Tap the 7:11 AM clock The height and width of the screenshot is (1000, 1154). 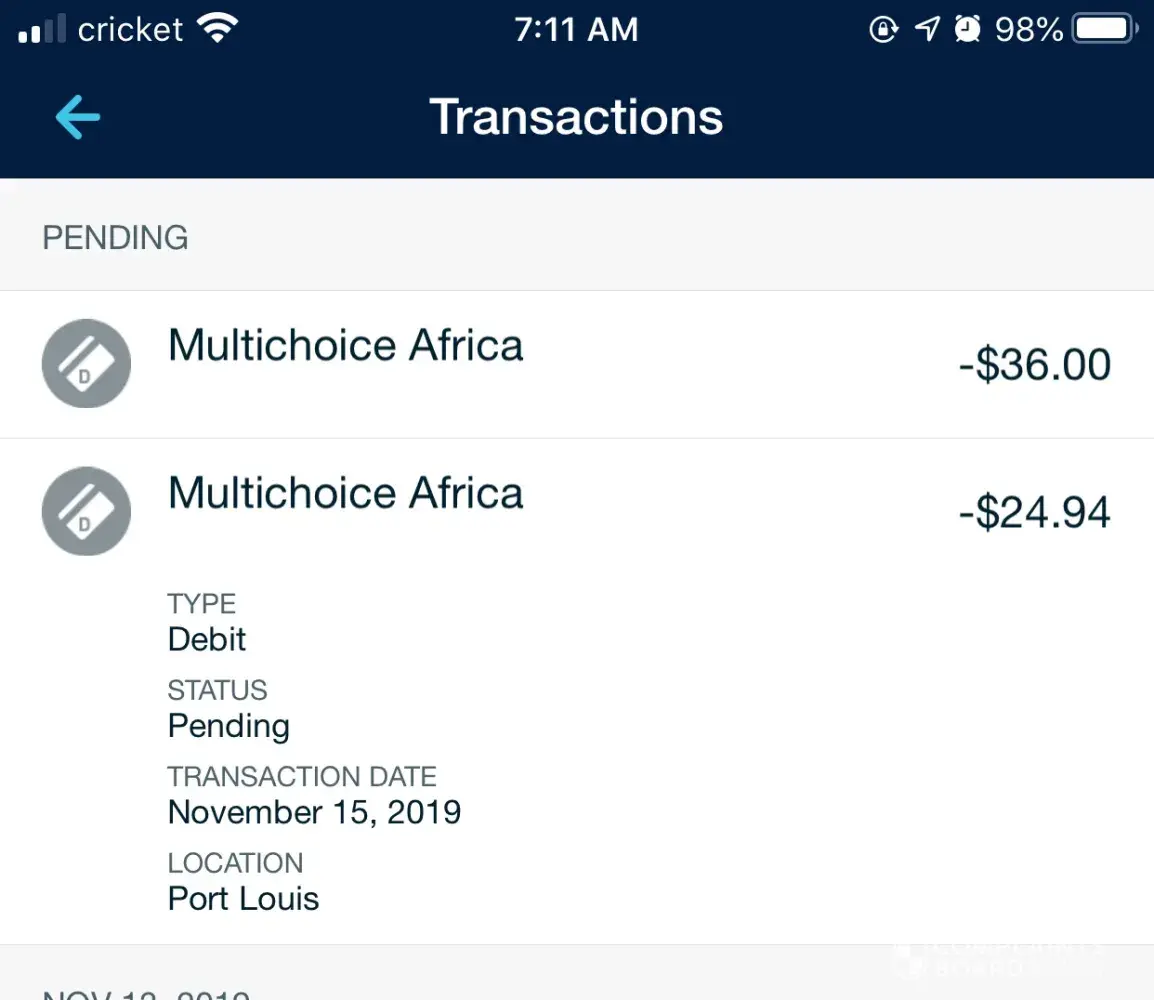[576, 30]
